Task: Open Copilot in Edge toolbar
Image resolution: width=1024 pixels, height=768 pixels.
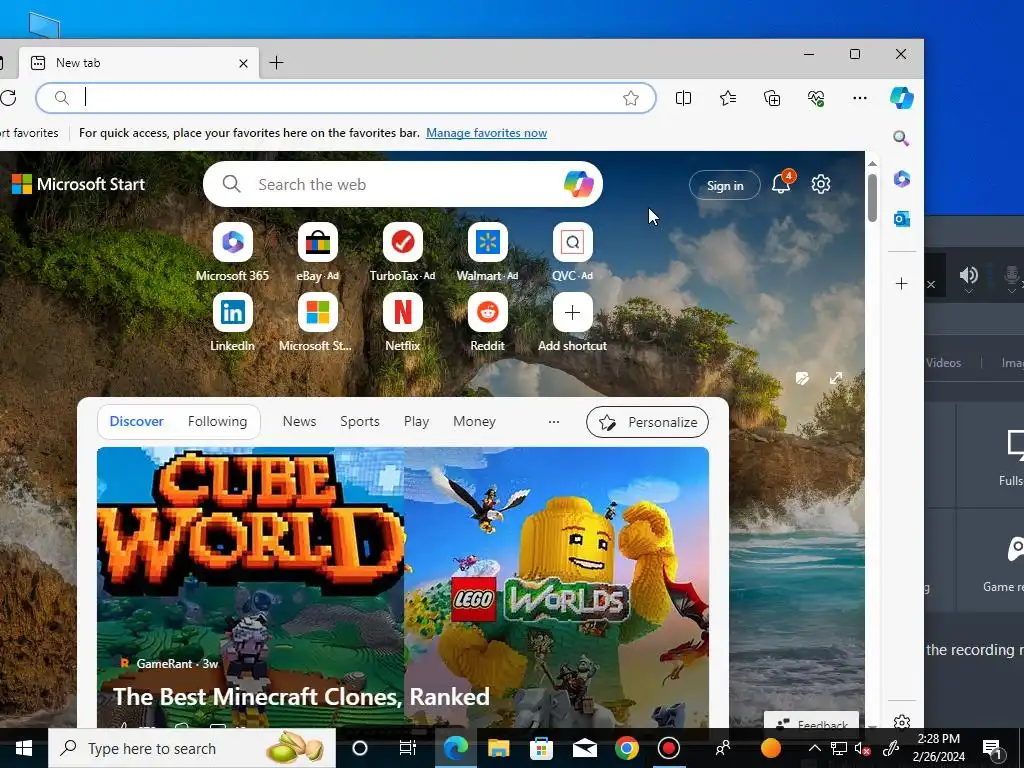Action: tap(902, 98)
